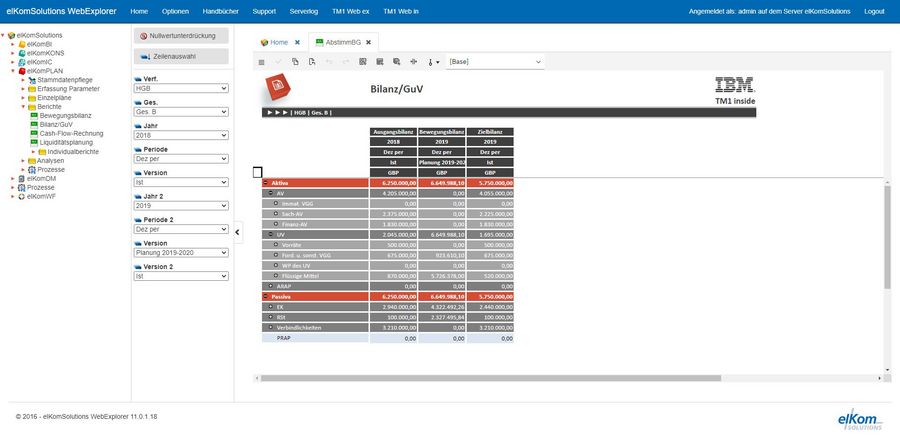Click the Logout link
Viewport: 900px width, 439px height.
[874, 11]
